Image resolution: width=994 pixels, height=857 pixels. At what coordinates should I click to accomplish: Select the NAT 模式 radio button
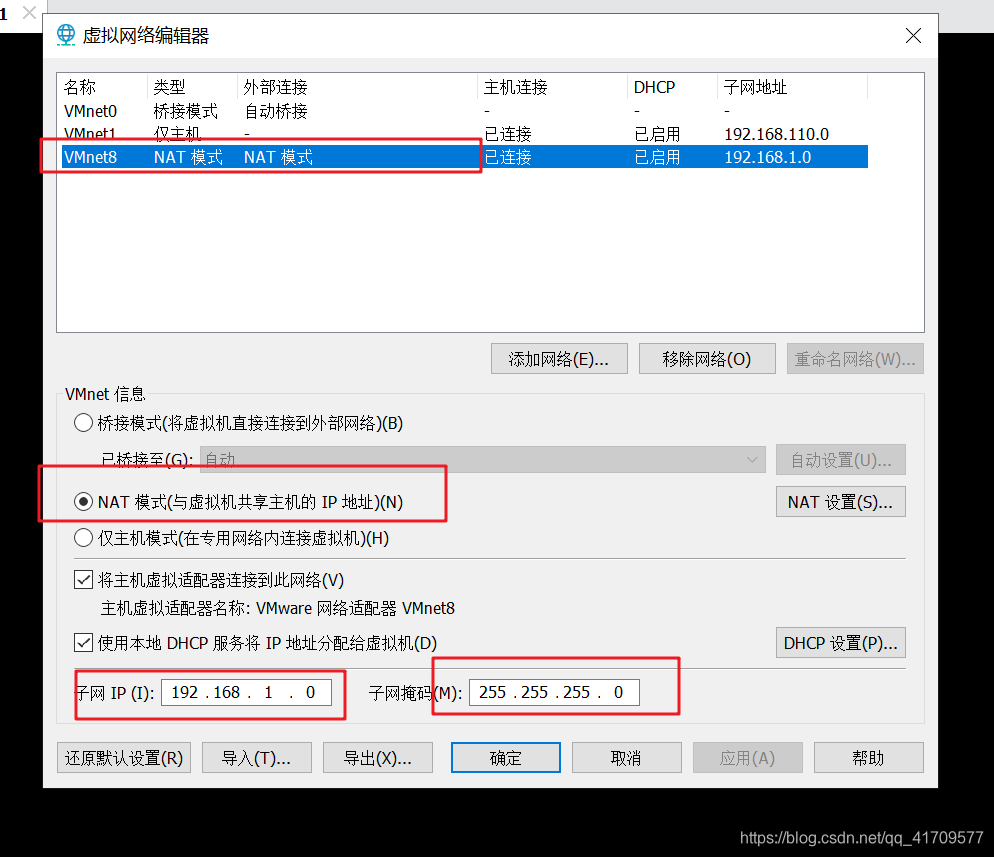pos(83,502)
